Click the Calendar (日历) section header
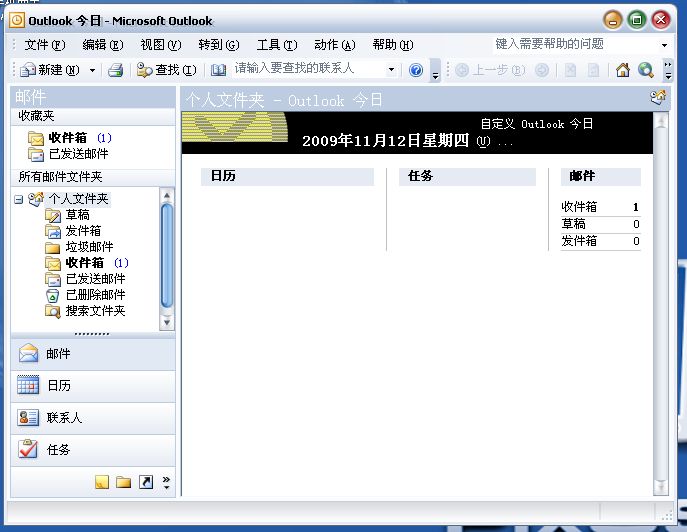The height and width of the screenshot is (532, 687). coord(287,176)
